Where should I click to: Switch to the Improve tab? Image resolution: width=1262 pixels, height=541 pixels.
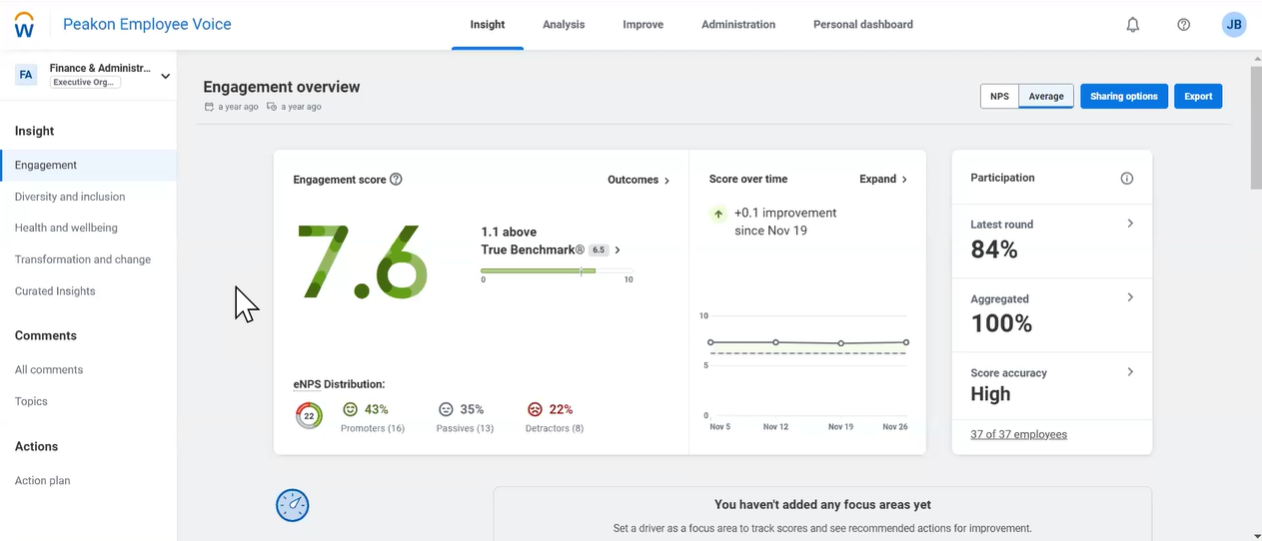643,25
